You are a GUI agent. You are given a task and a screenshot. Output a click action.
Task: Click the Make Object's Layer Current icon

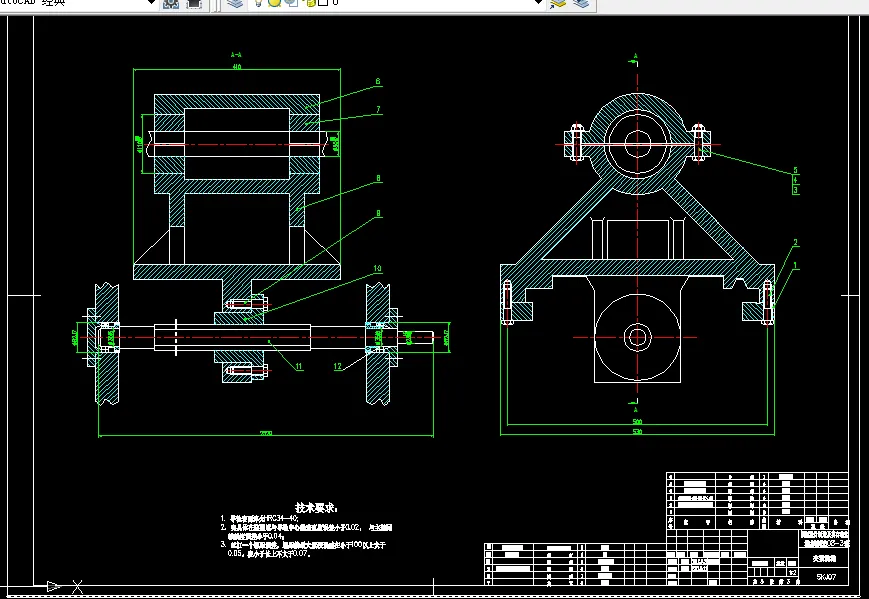pyautogui.click(x=558, y=4)
